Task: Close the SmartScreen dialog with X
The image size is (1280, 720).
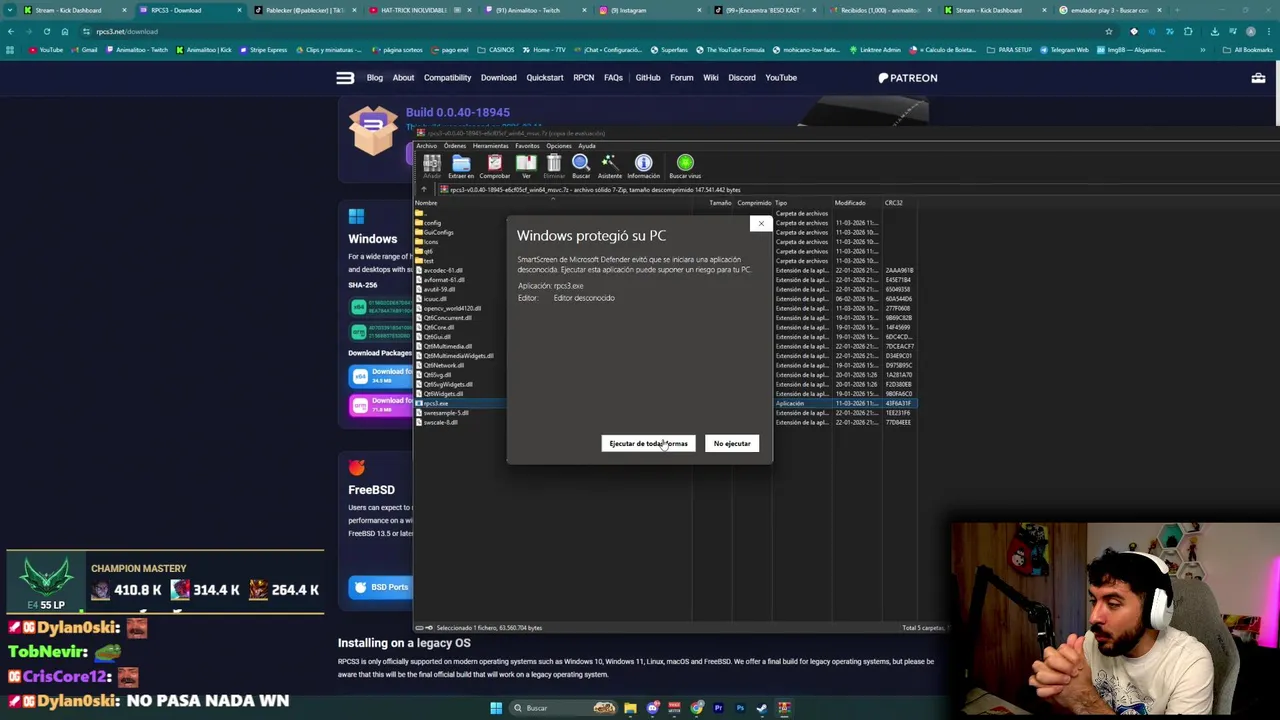Action: tap(761, 224)
